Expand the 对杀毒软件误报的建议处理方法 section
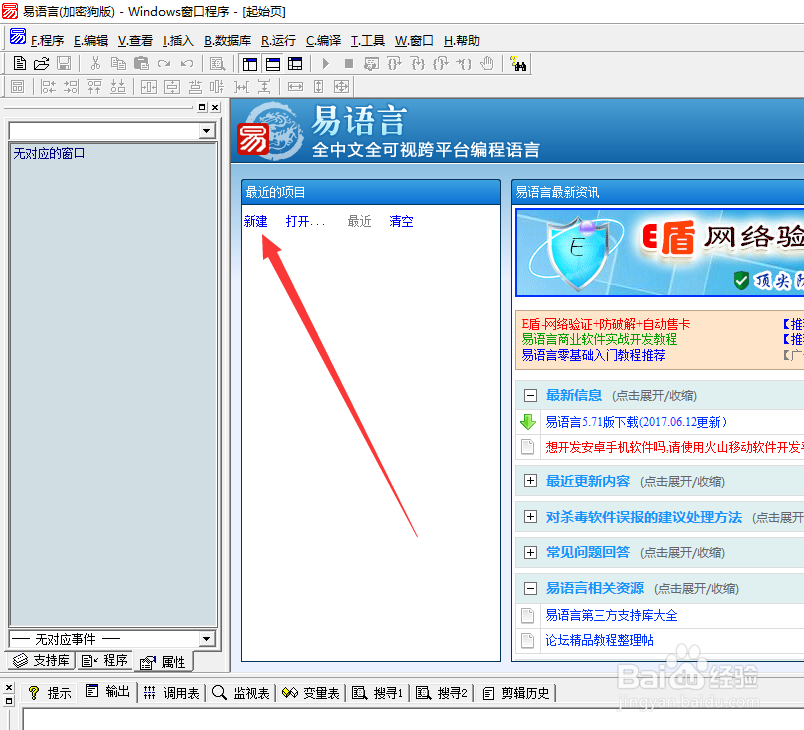 530,517
